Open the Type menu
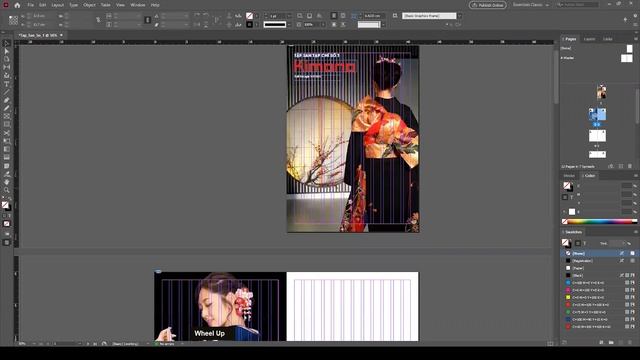Viewport: 640px width, 360px height. pyautogui.click(x=73, y=5)
